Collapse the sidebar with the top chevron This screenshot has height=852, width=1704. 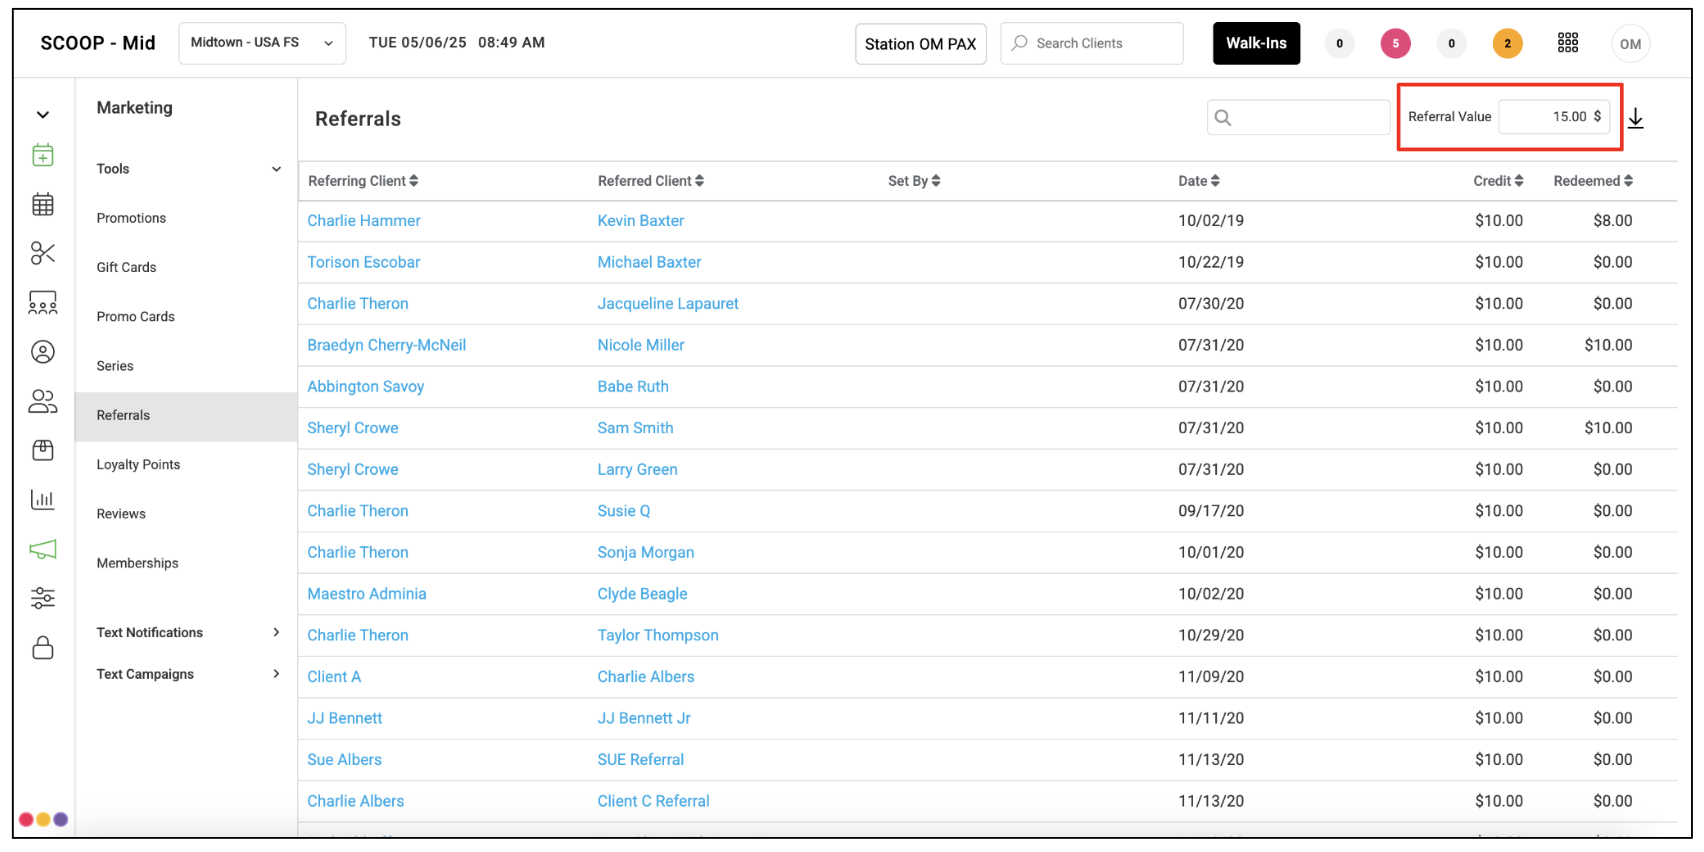43,115
